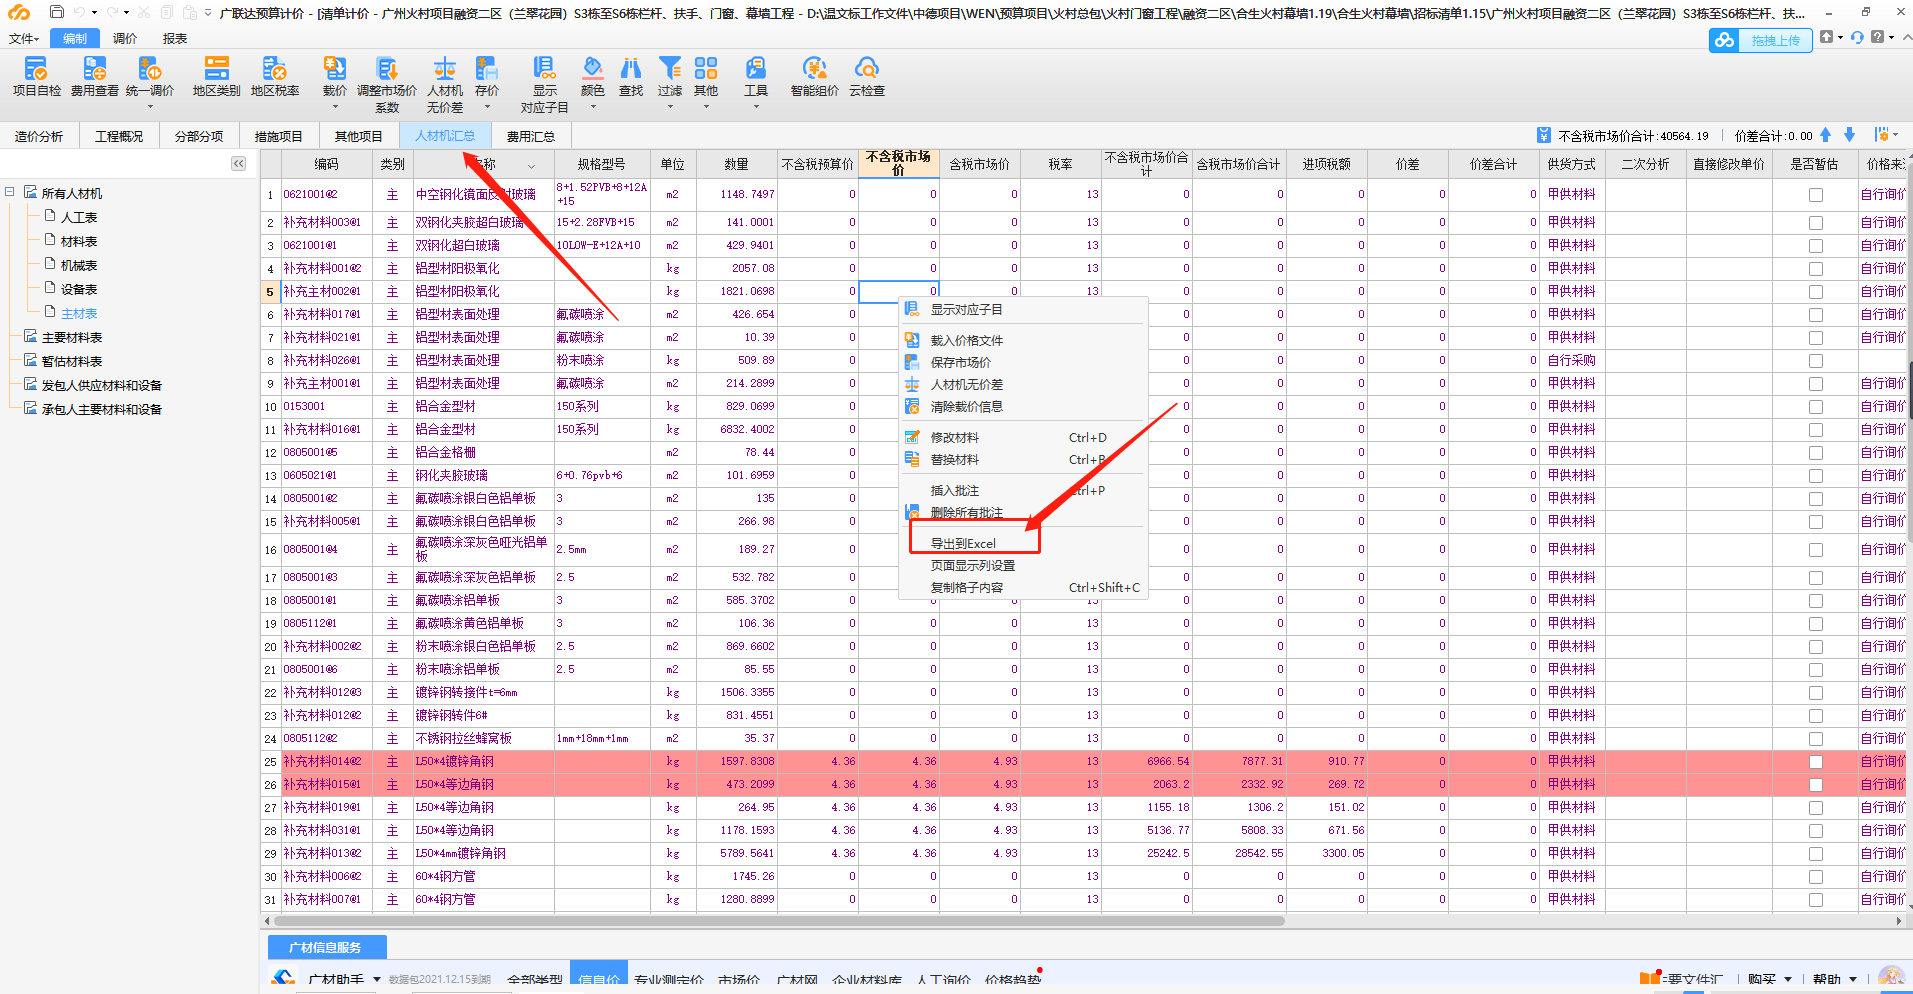Click the undo arrow in title bar
The image size is (1913, 994).
pyautogui.click(x=79, y=12)
